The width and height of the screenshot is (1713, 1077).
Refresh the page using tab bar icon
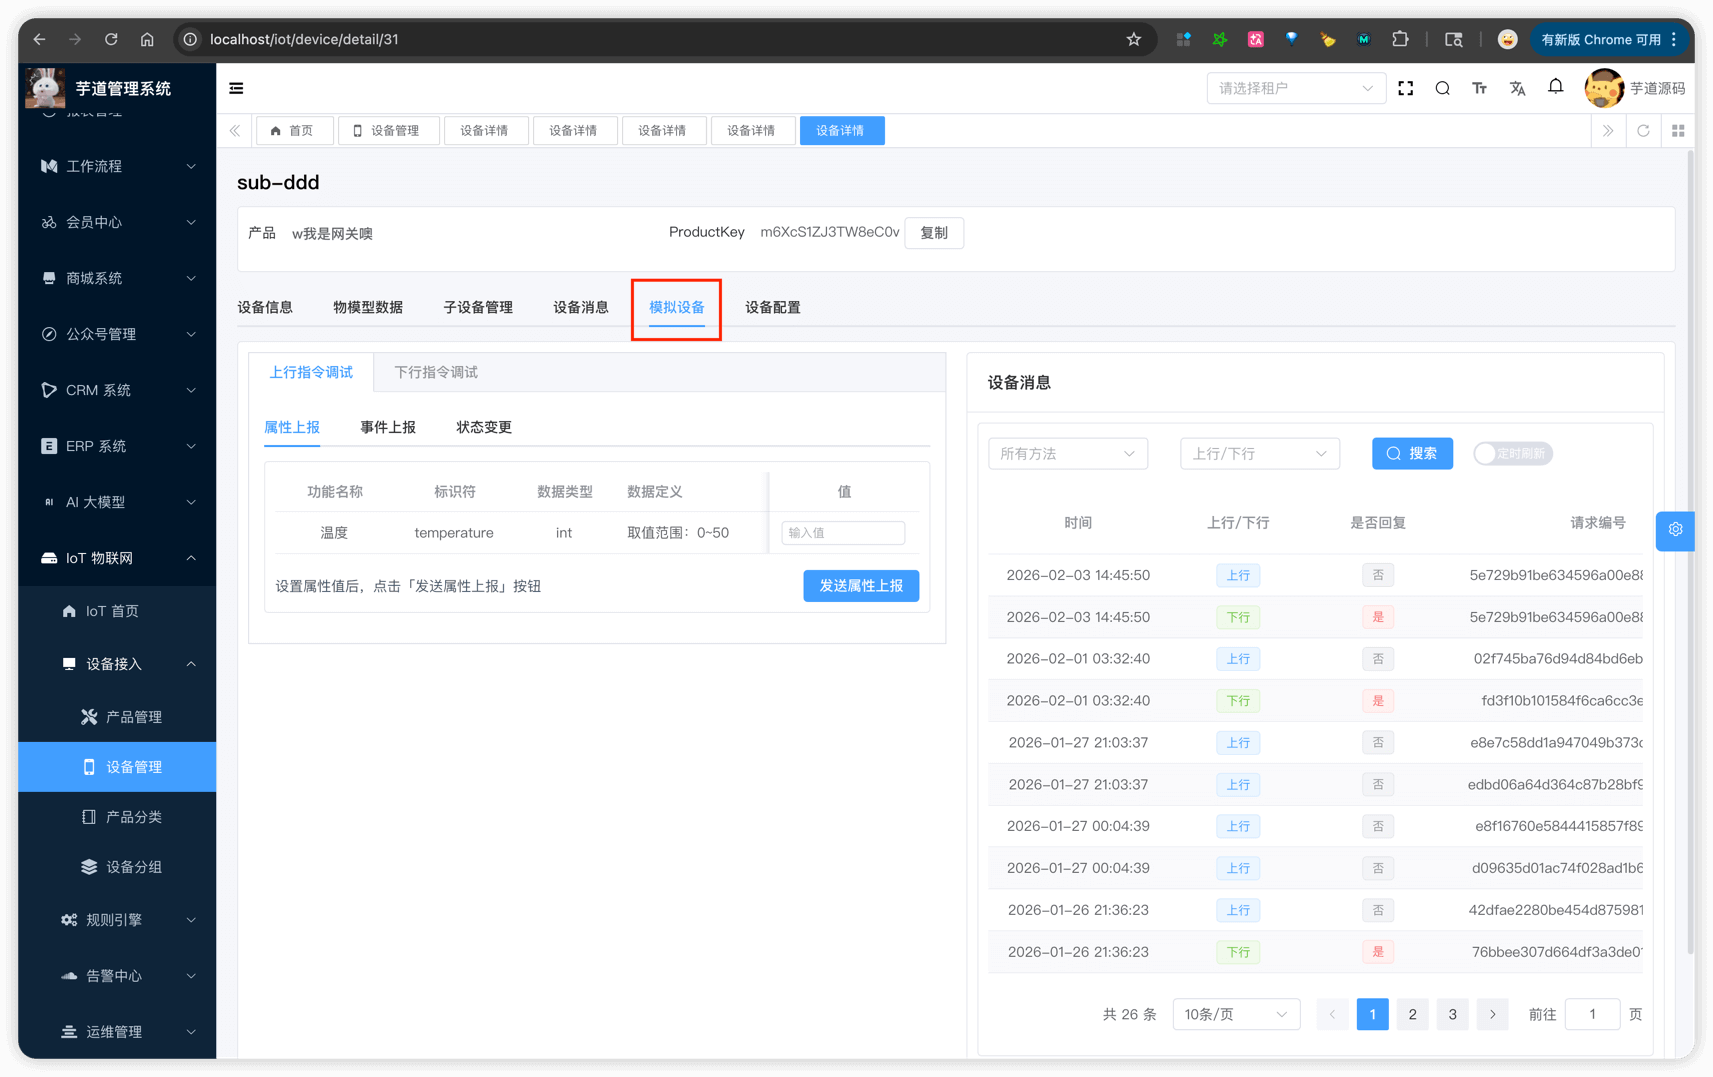[1643, 131]
